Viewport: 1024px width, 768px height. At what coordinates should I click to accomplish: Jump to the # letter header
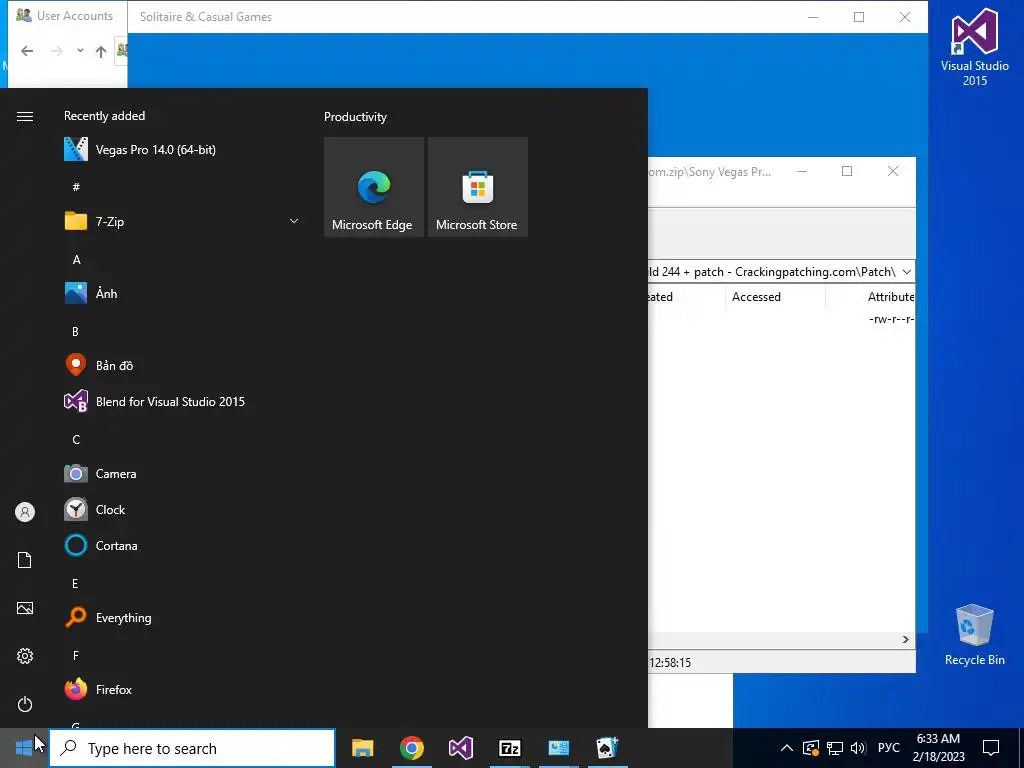76,187
